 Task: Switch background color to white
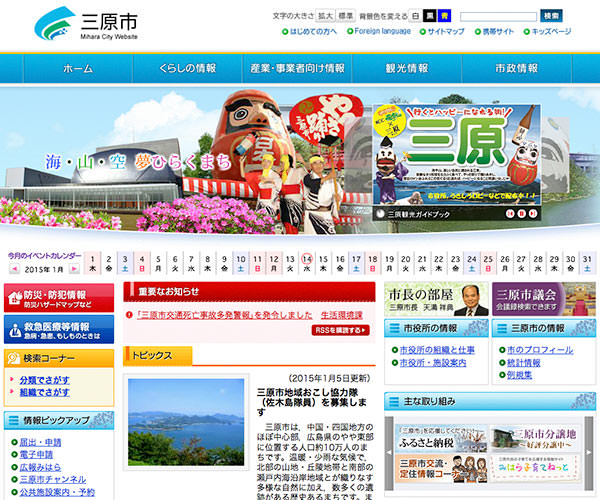pos(415,16)
